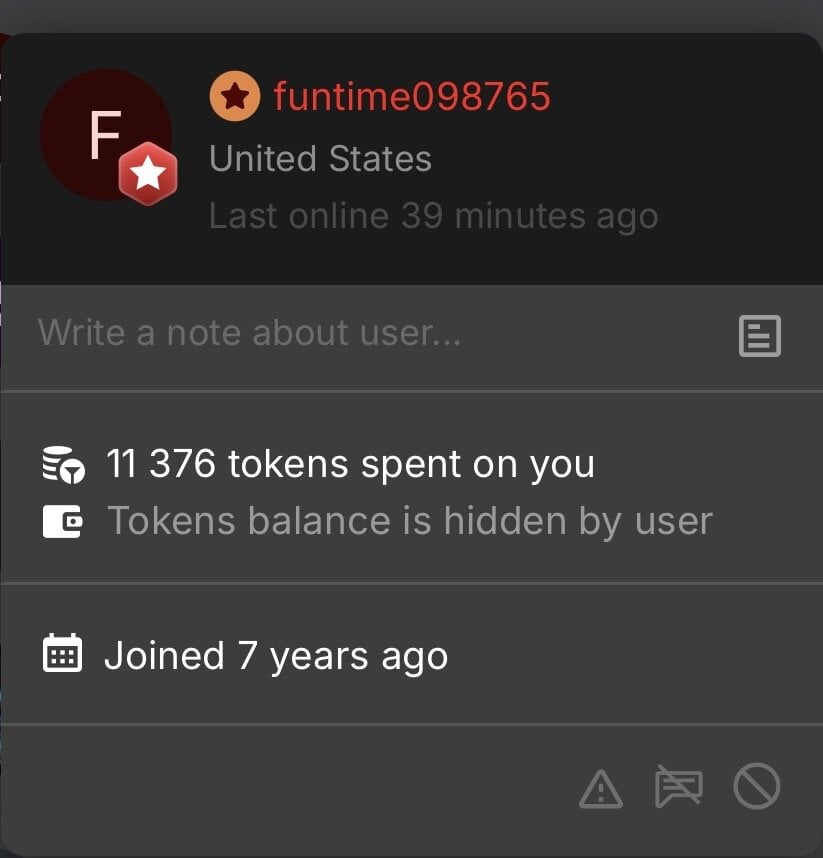Click the '11 376' token amount number
823x858 pixels.
pyautogui.click(x=162, y=464)
